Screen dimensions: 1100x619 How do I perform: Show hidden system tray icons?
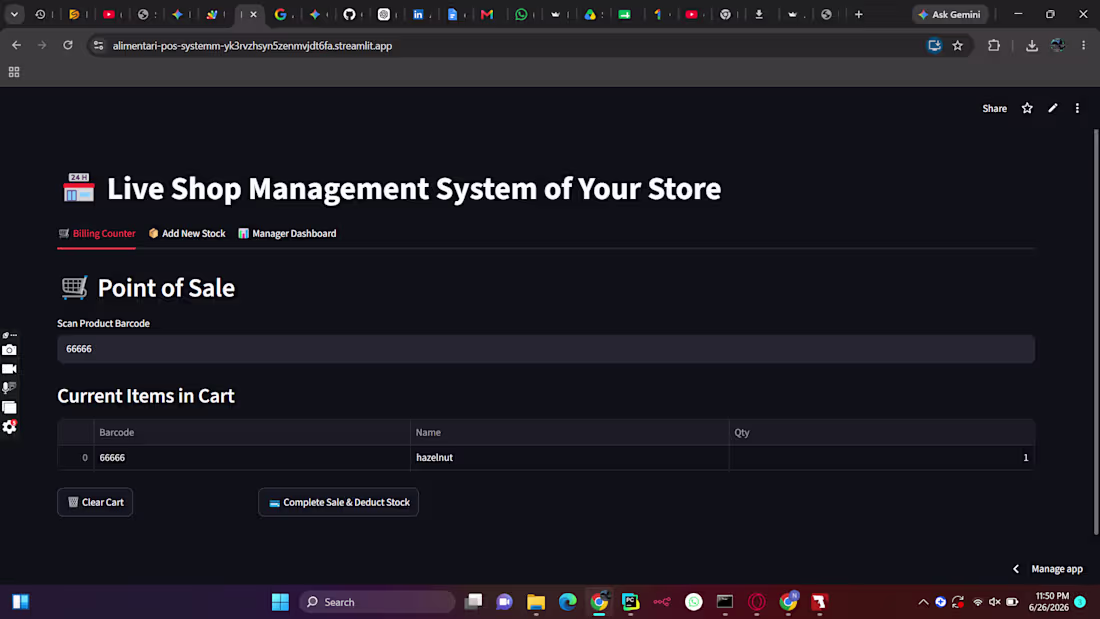(x=923, y=601)
